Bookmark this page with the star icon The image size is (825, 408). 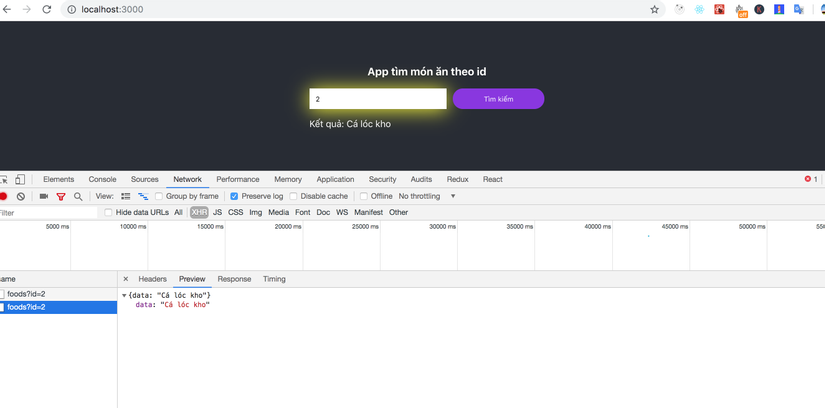tap(654, 9)
